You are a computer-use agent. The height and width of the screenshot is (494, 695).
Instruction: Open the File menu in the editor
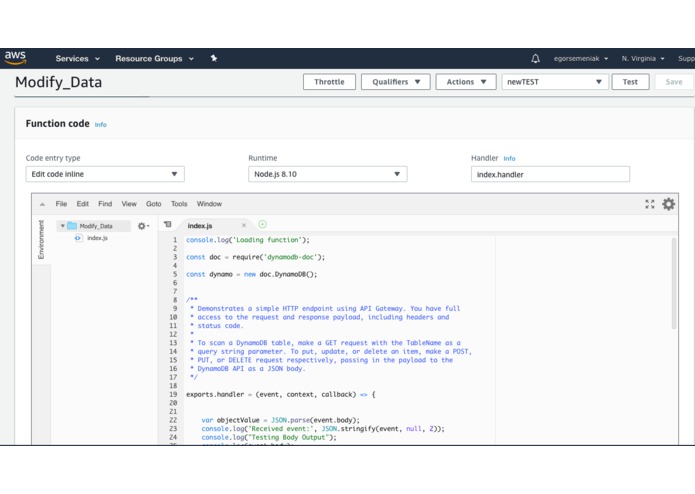[61, 204]
